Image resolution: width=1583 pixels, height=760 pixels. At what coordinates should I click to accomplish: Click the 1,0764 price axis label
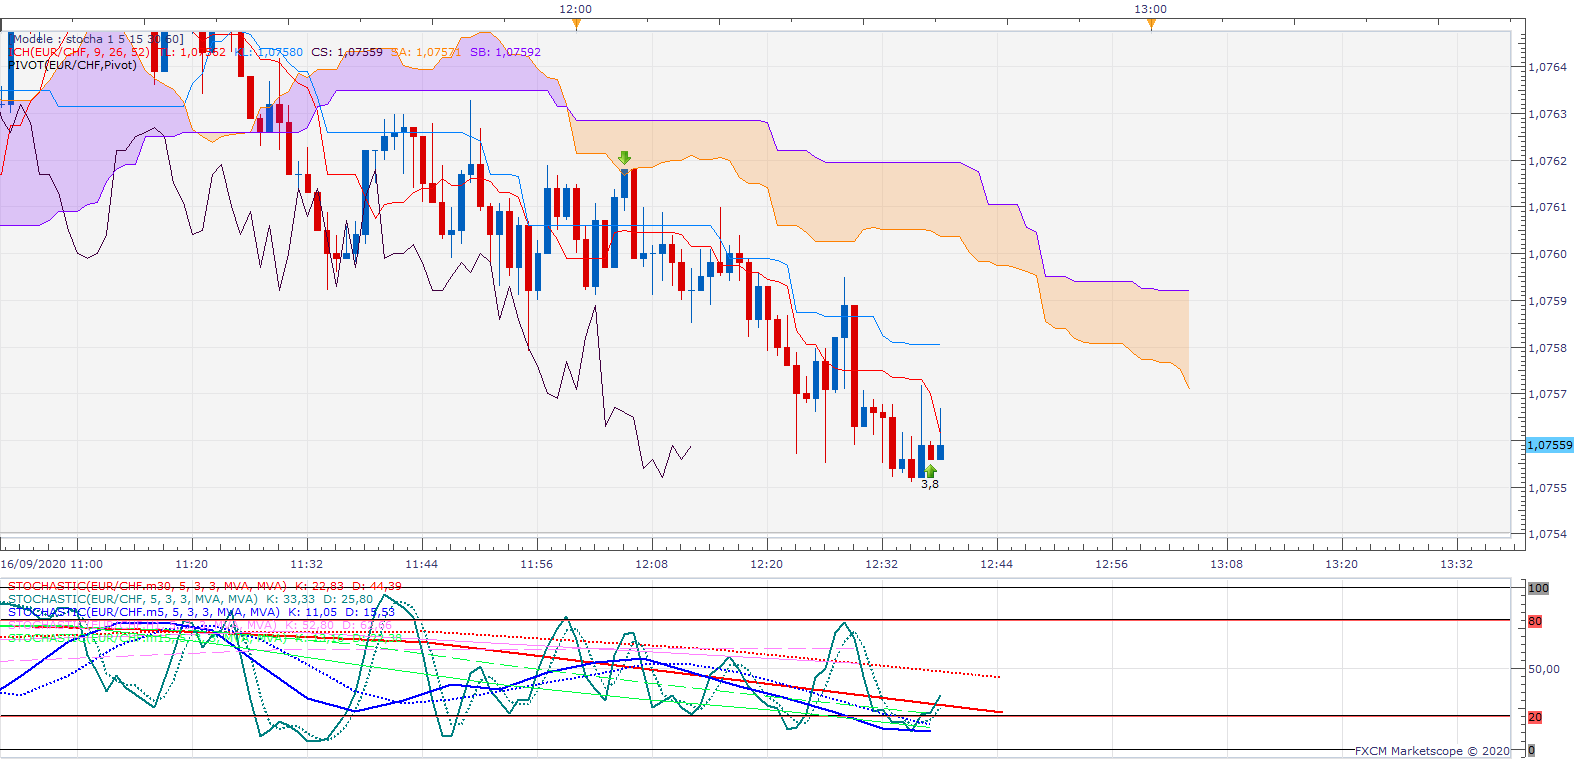coord(1548,67)
